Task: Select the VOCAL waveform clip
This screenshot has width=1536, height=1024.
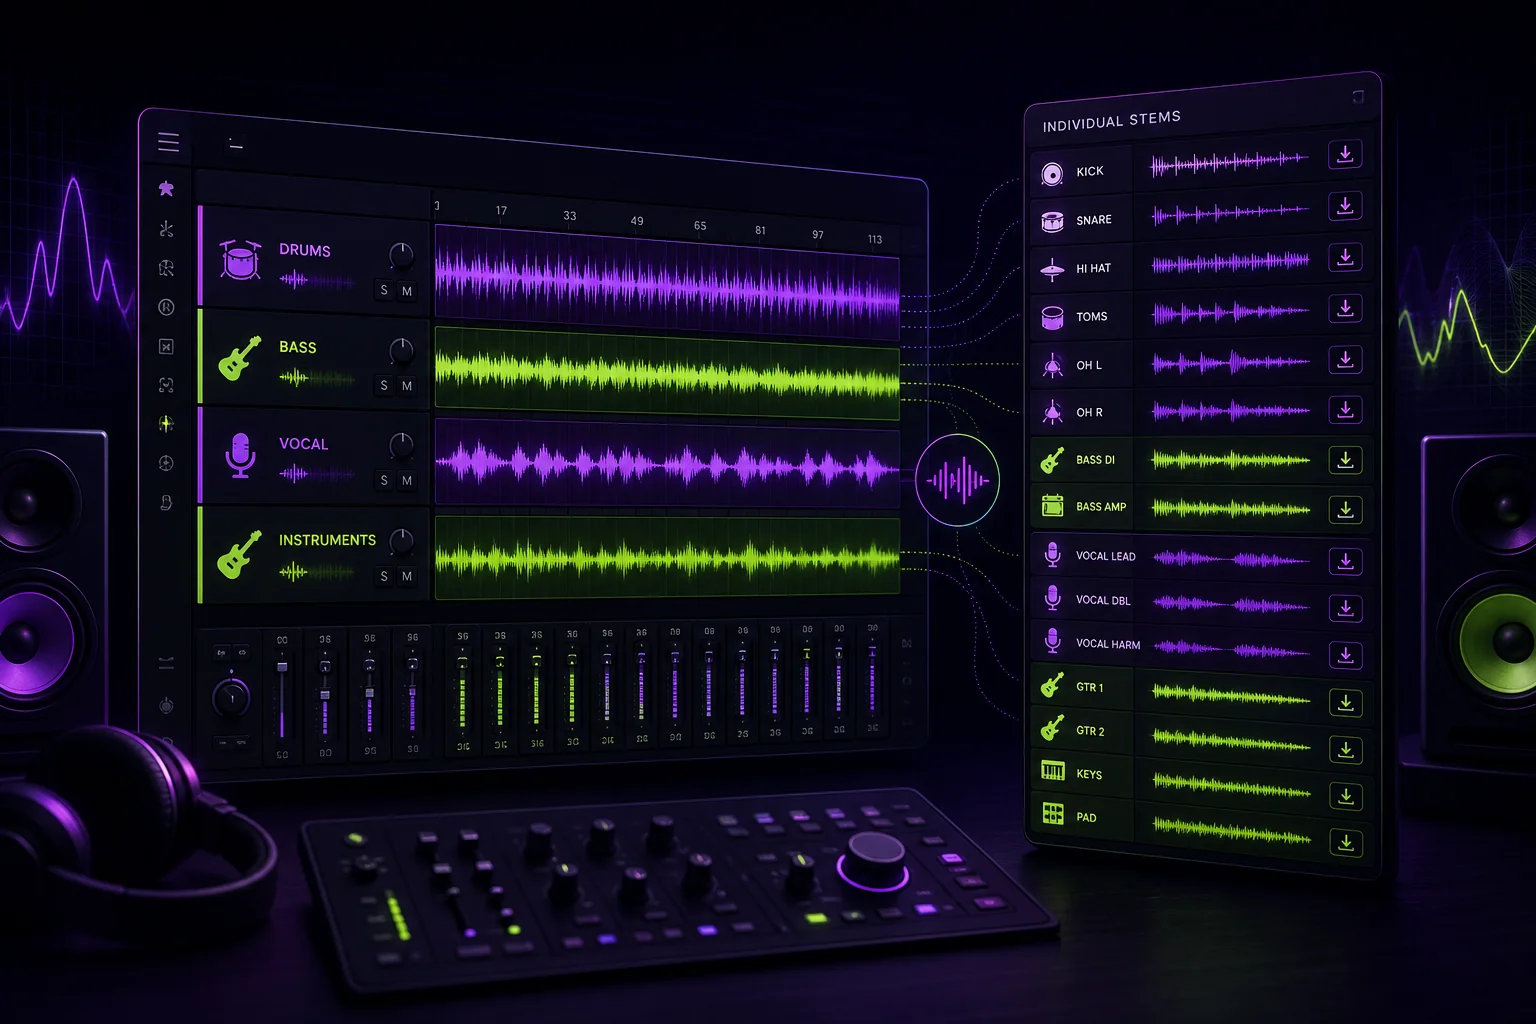Action: point(667,464)
